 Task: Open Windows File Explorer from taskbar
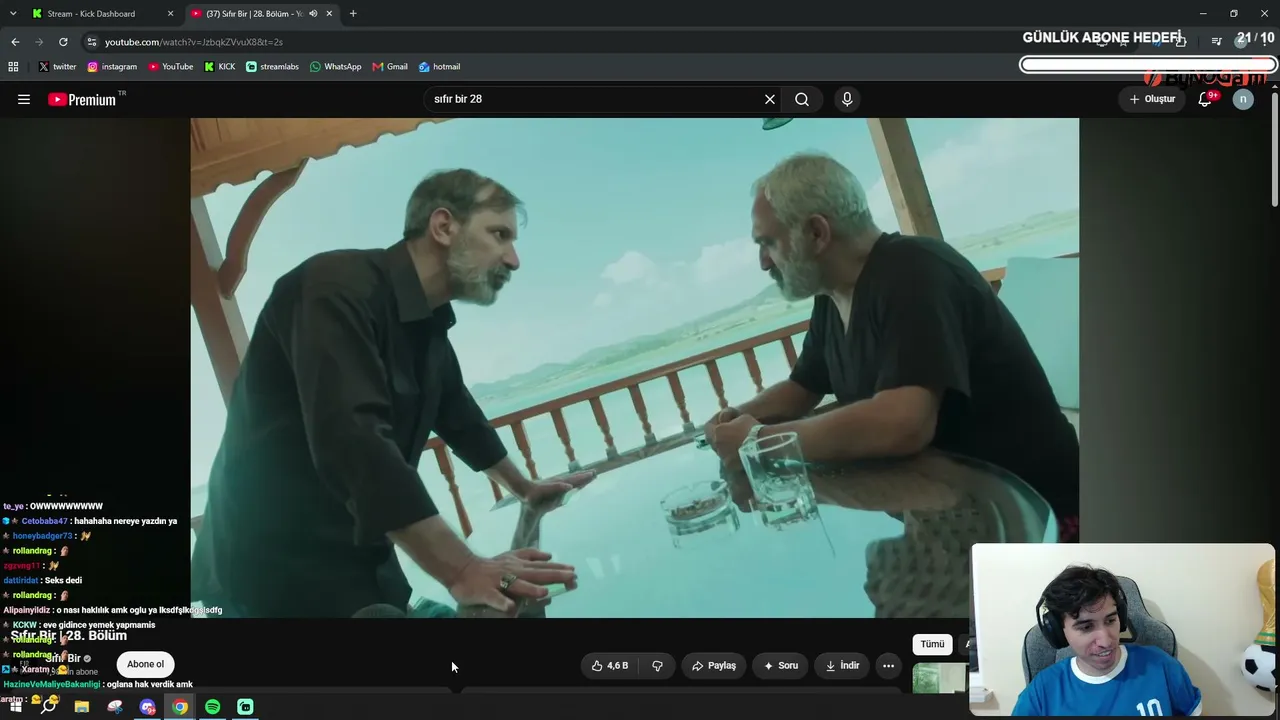click(x=82, y=707)
